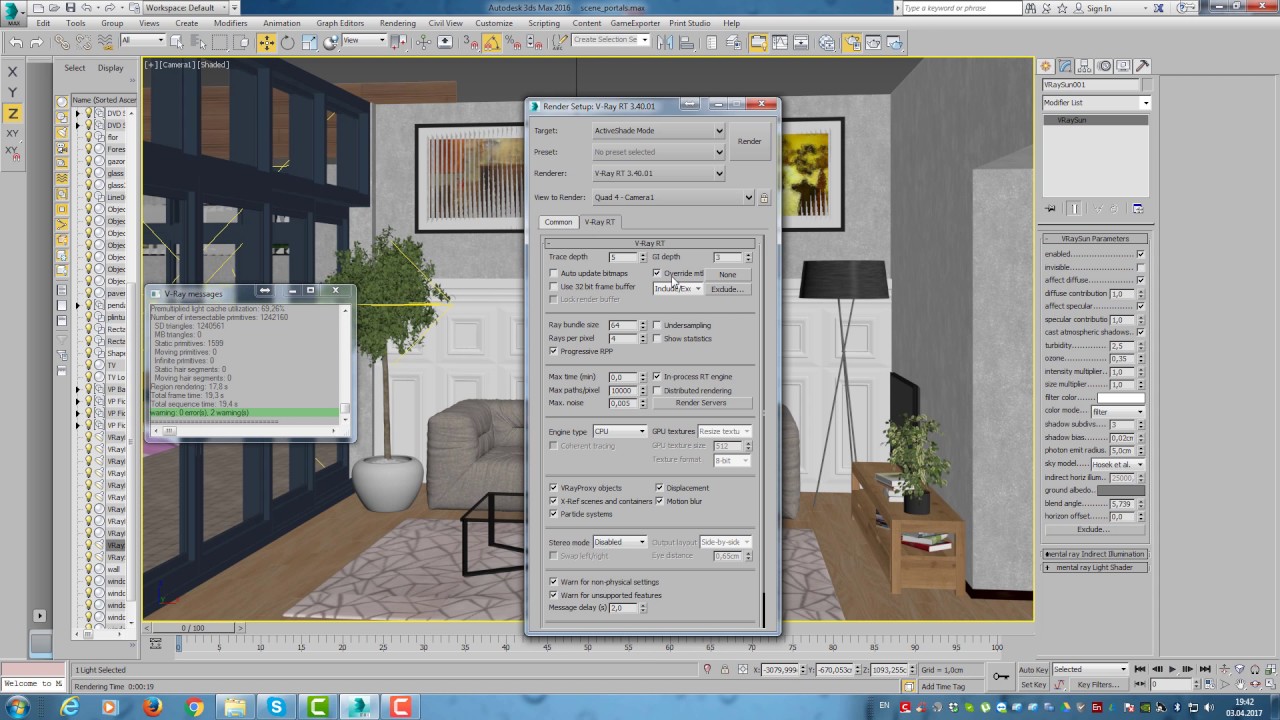The height and width of the screenshot is (720, 1280).
Task: Toggle the Angle Snap tool
Action: 492,42
